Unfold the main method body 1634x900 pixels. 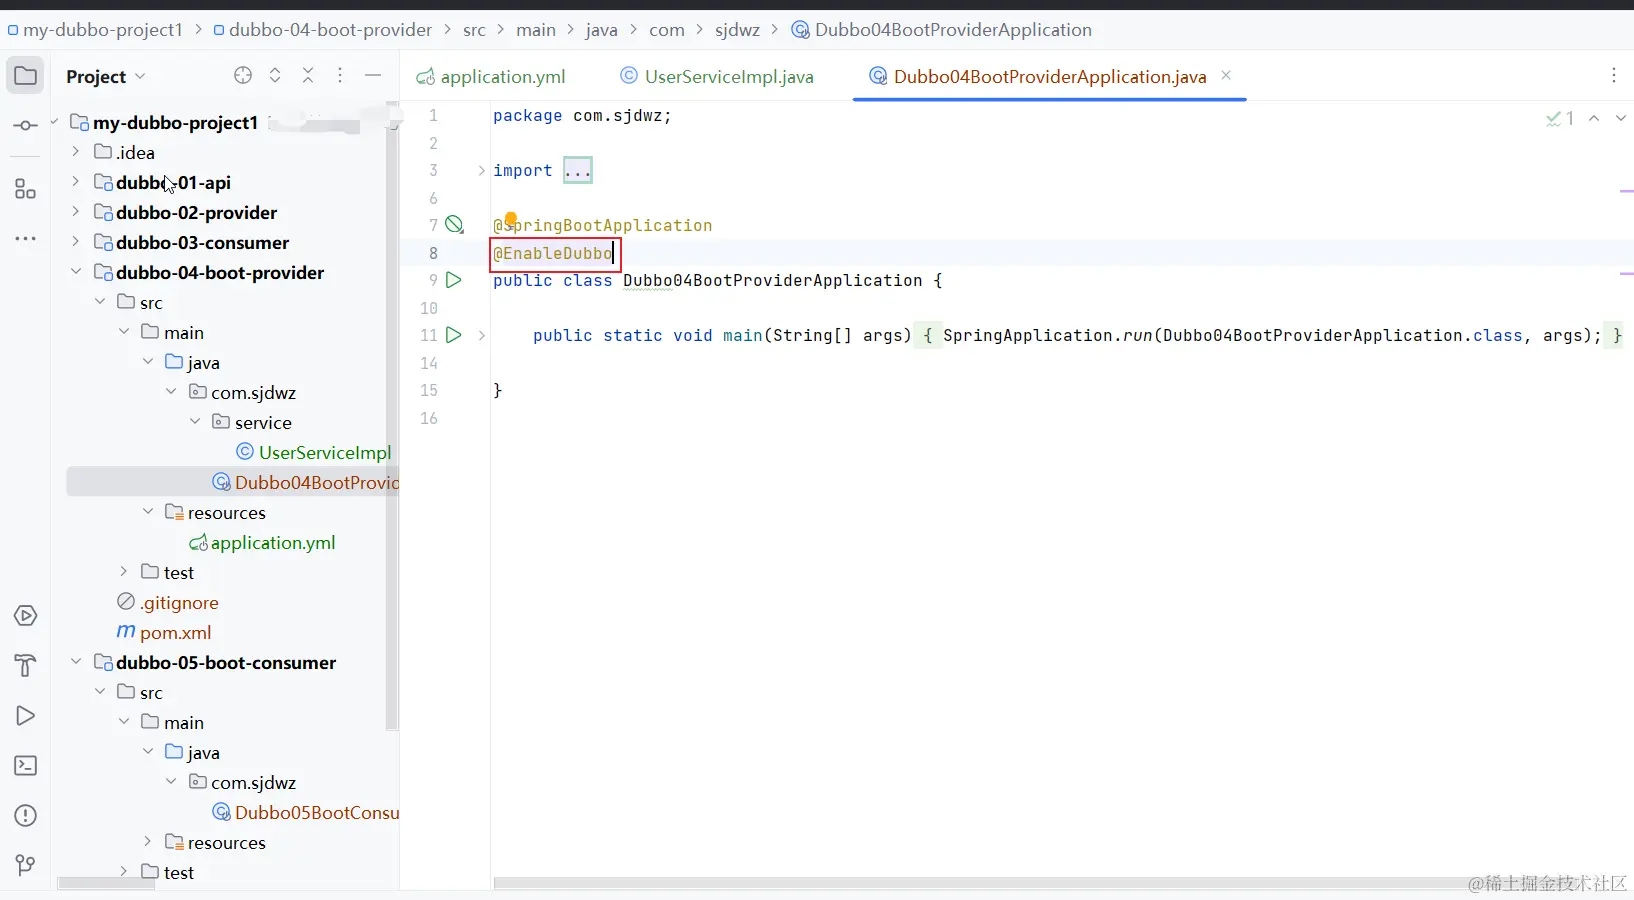[x=481, y=336]
